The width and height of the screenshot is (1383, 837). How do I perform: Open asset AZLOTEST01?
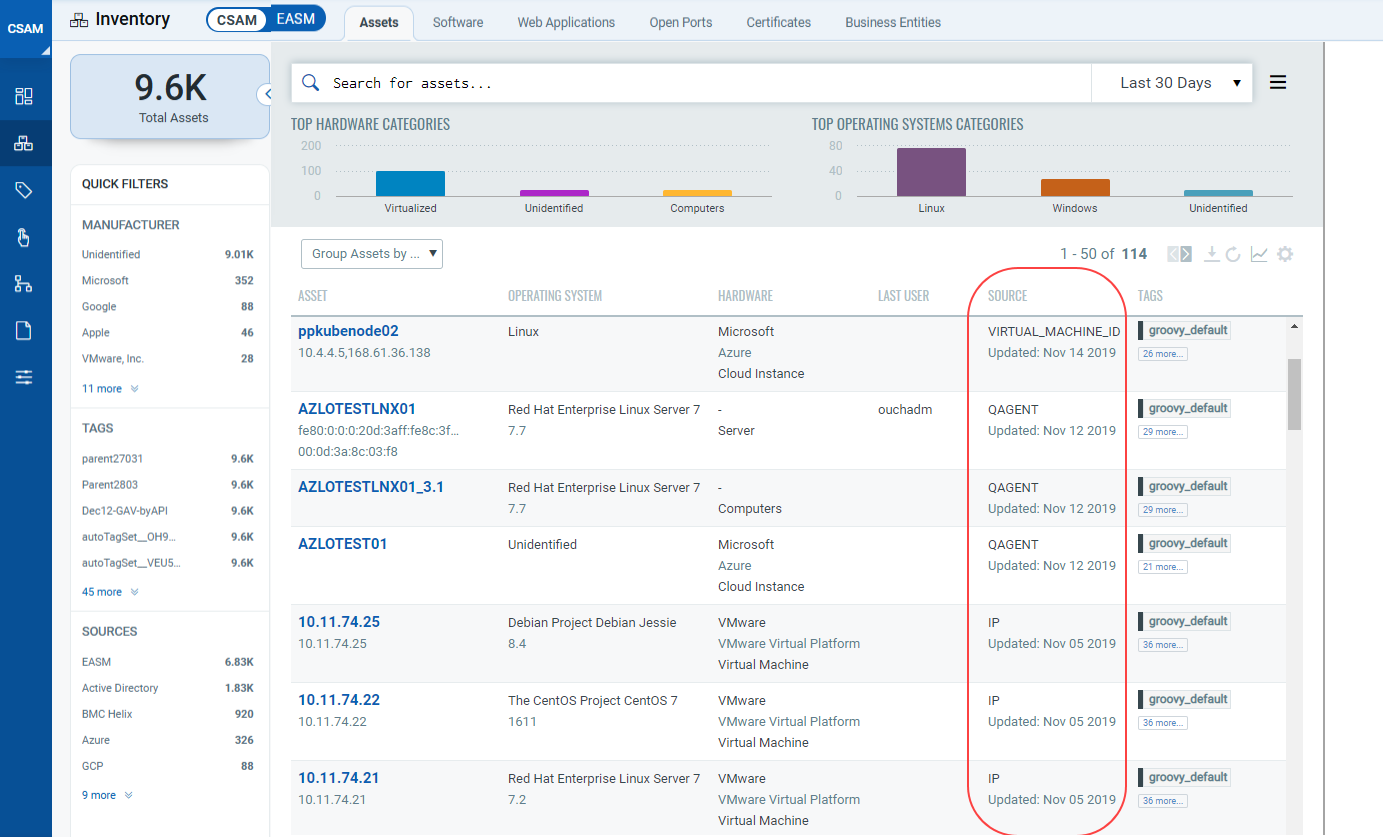pos(343,544)
